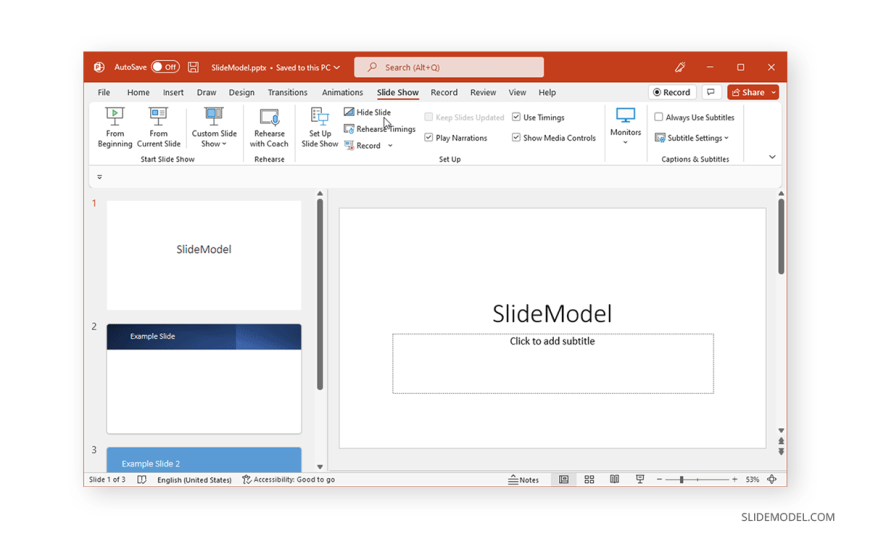The image size is (870, 539).
Task: Click the slide panel scroll down arrow
Action: 320,467
